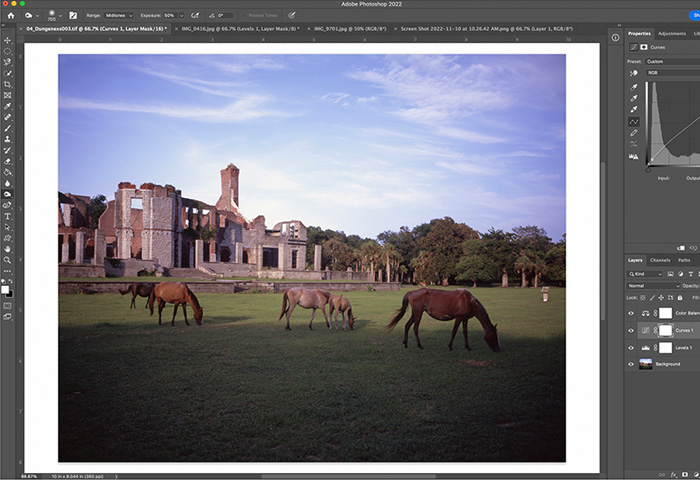This screenshot has height=480, width=700.
Task: Hide the Levels 1 layer
Action: click(631, 348)
